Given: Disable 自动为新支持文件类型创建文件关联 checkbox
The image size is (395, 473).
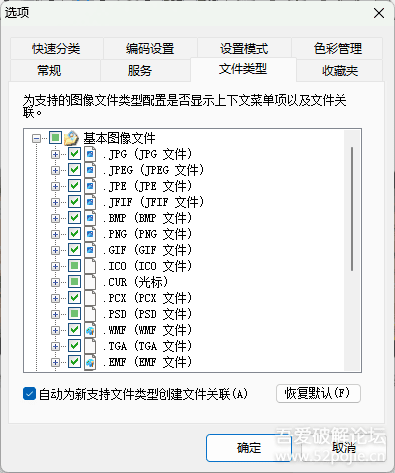Looking at the screenshot, I should pyautogui.click(x=29, y=394).
